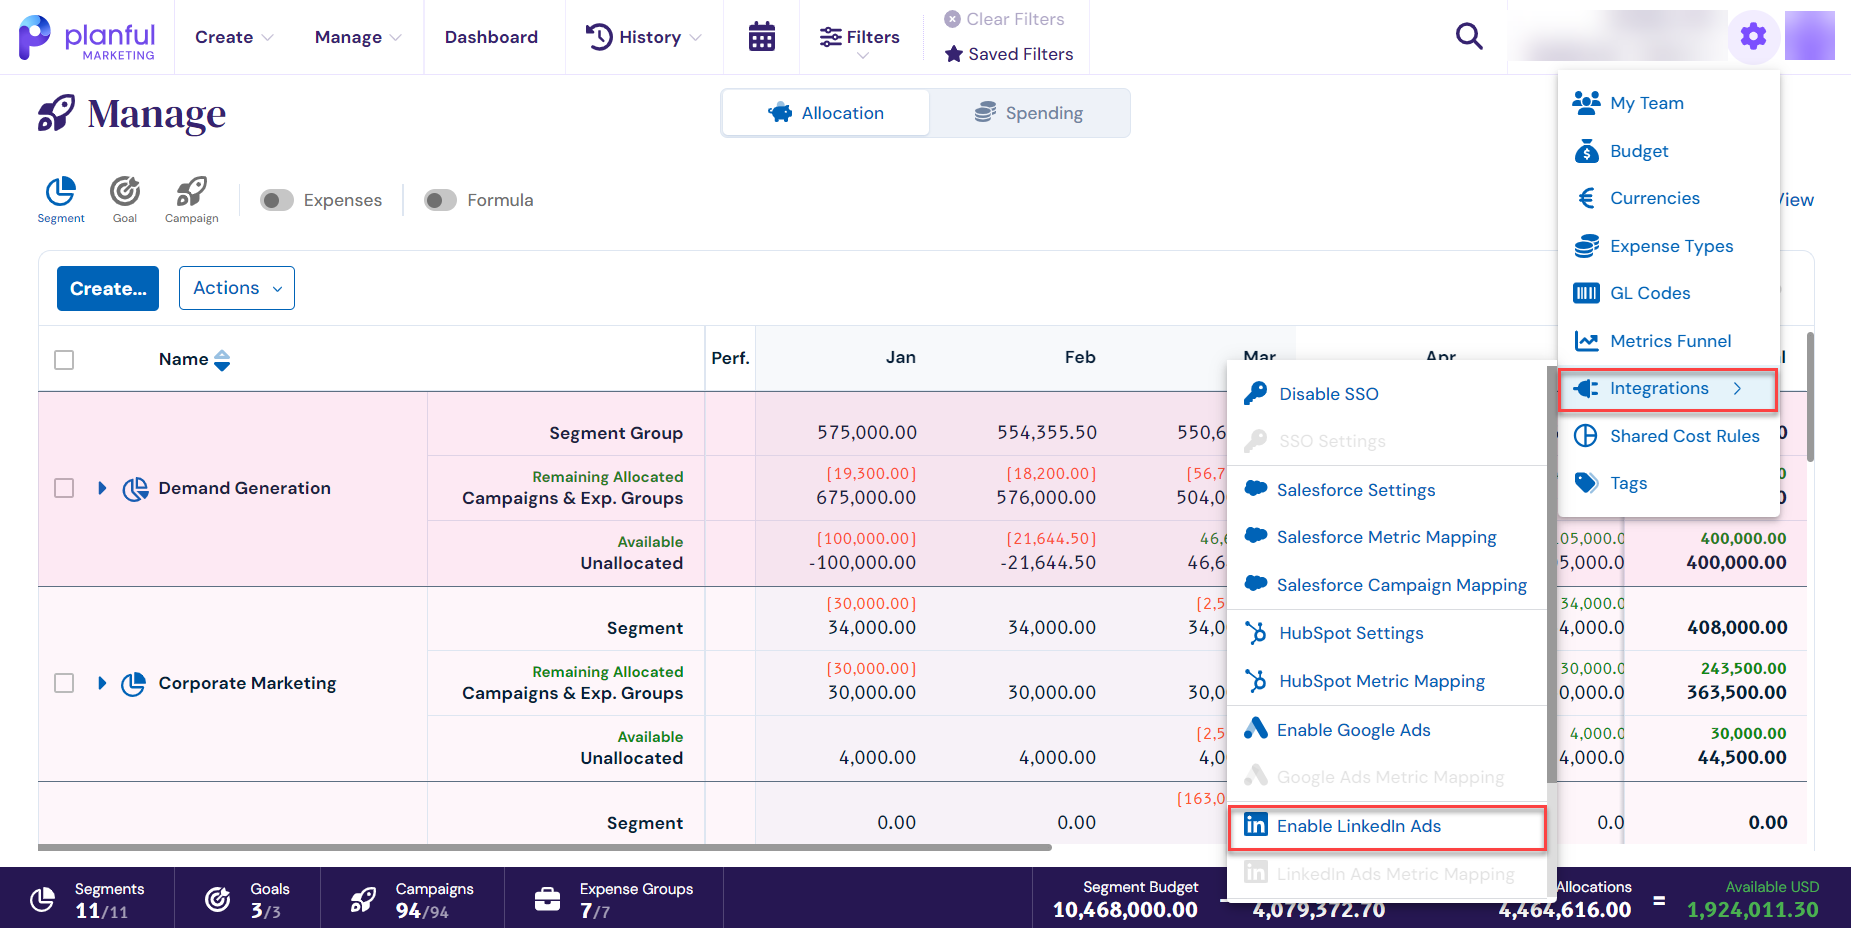Select the Campaign view icon
The height and width of the screenshot is (928, 1851).
pos(191,199)
